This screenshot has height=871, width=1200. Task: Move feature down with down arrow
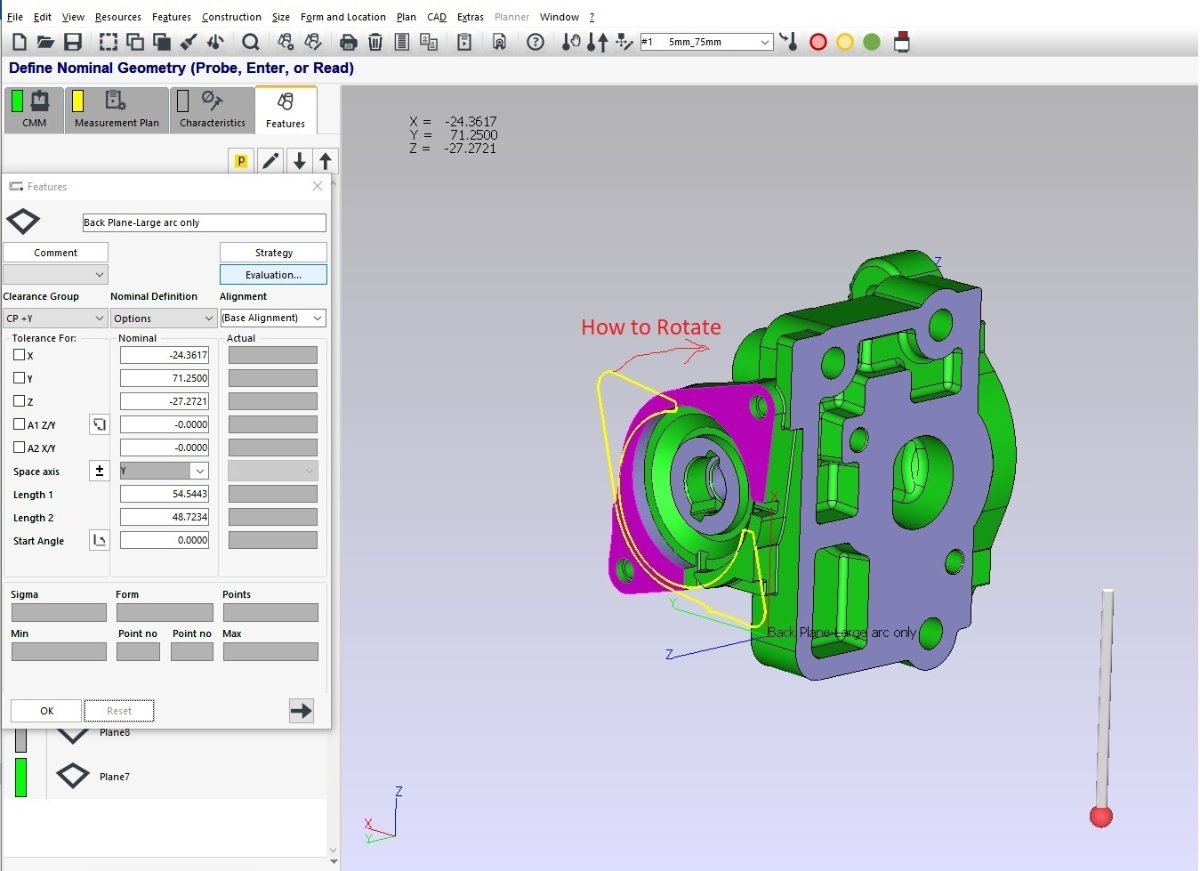[299, 161]
